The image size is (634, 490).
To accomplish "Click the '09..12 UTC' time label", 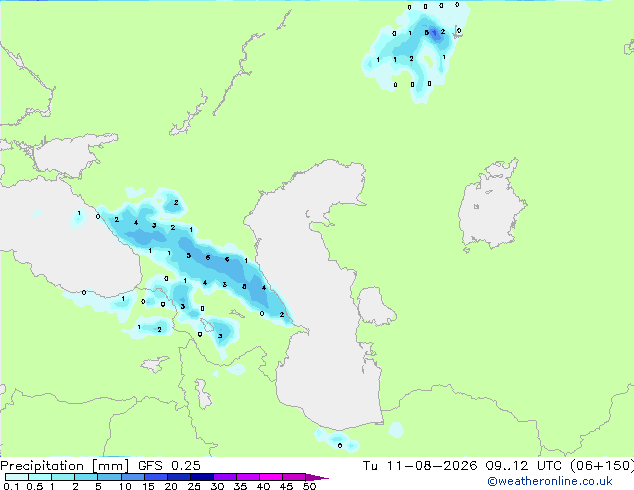I will 524,466.
